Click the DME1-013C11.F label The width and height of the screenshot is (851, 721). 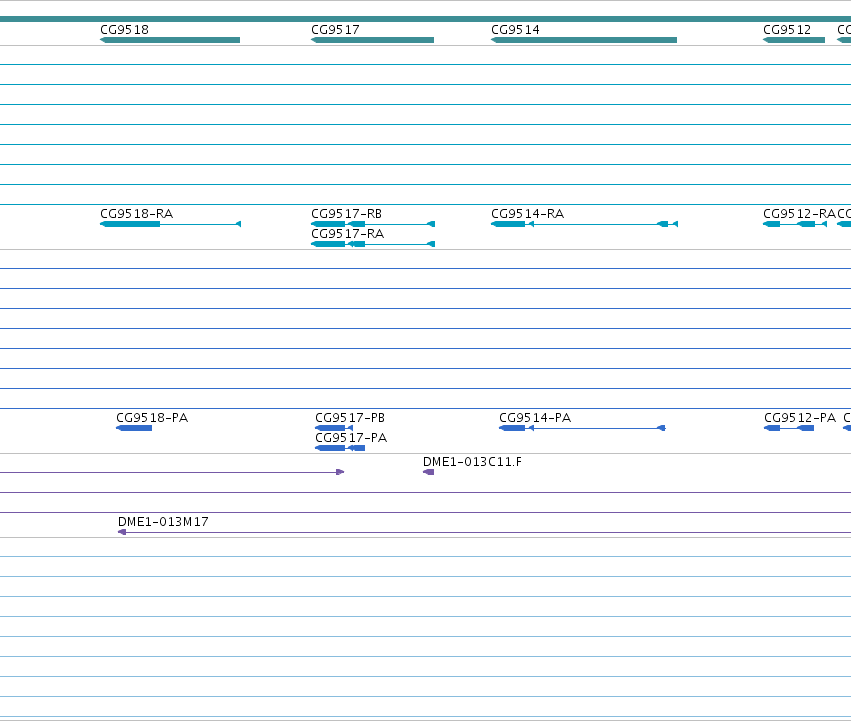(472, 461)
